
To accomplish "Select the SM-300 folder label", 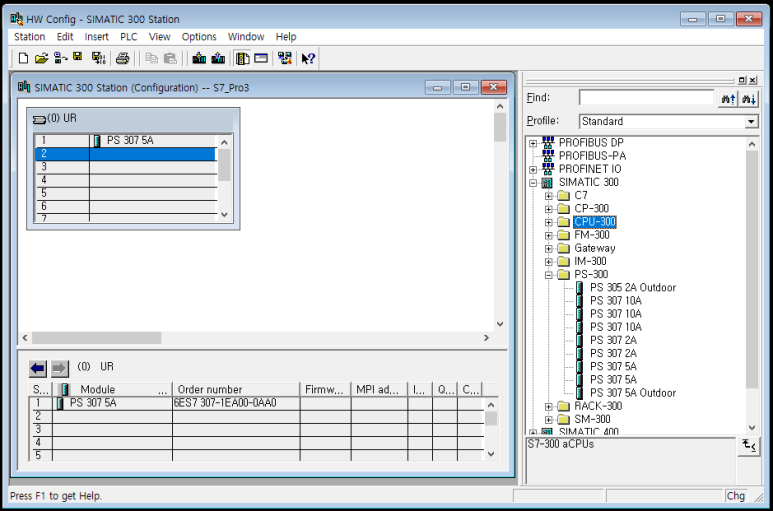I will (592, 419).
